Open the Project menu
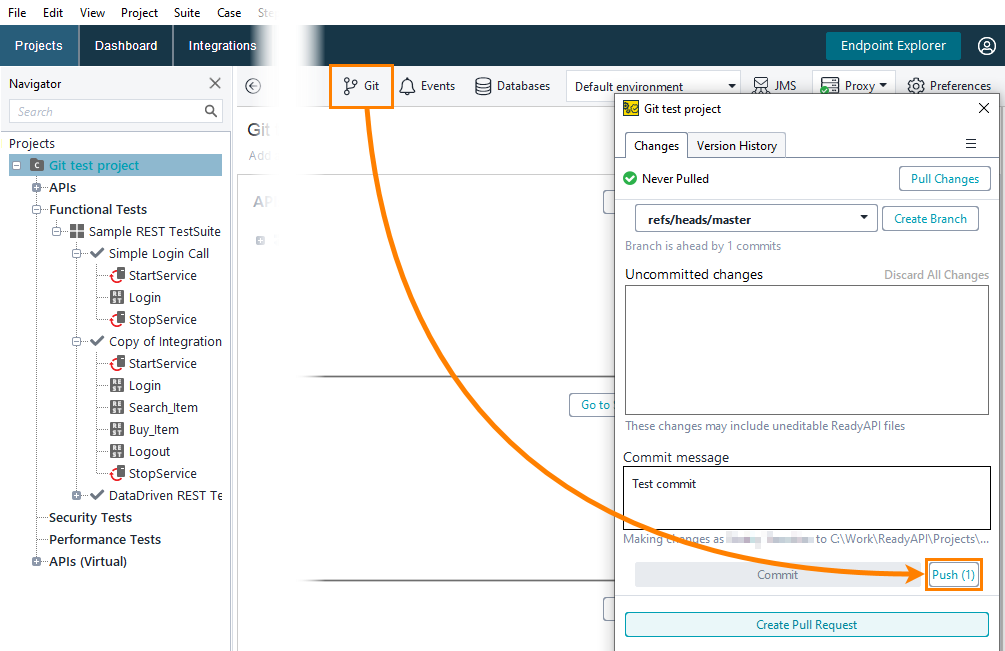The height and width of the screenshot is (651, 1005). point(139,12)
